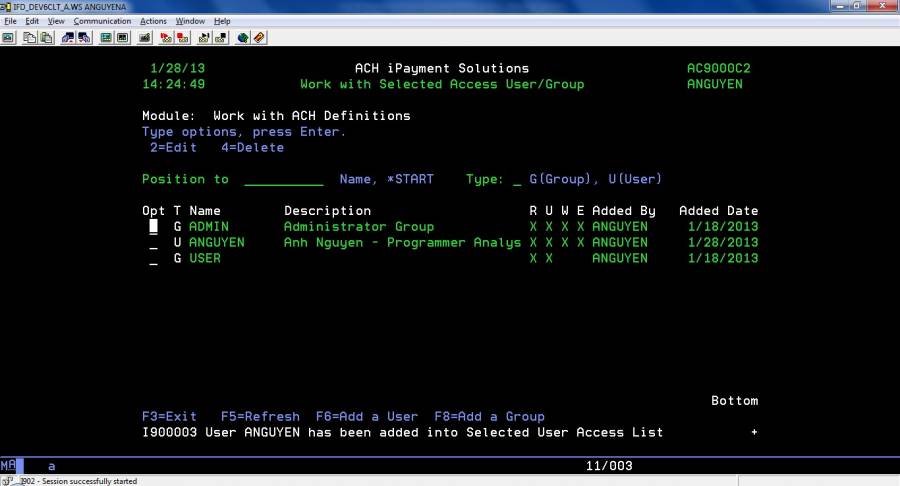Image resolution: width=900 pixels, height=486 pixels.
Task: Open the Communication menu
Action: point(102,21)
